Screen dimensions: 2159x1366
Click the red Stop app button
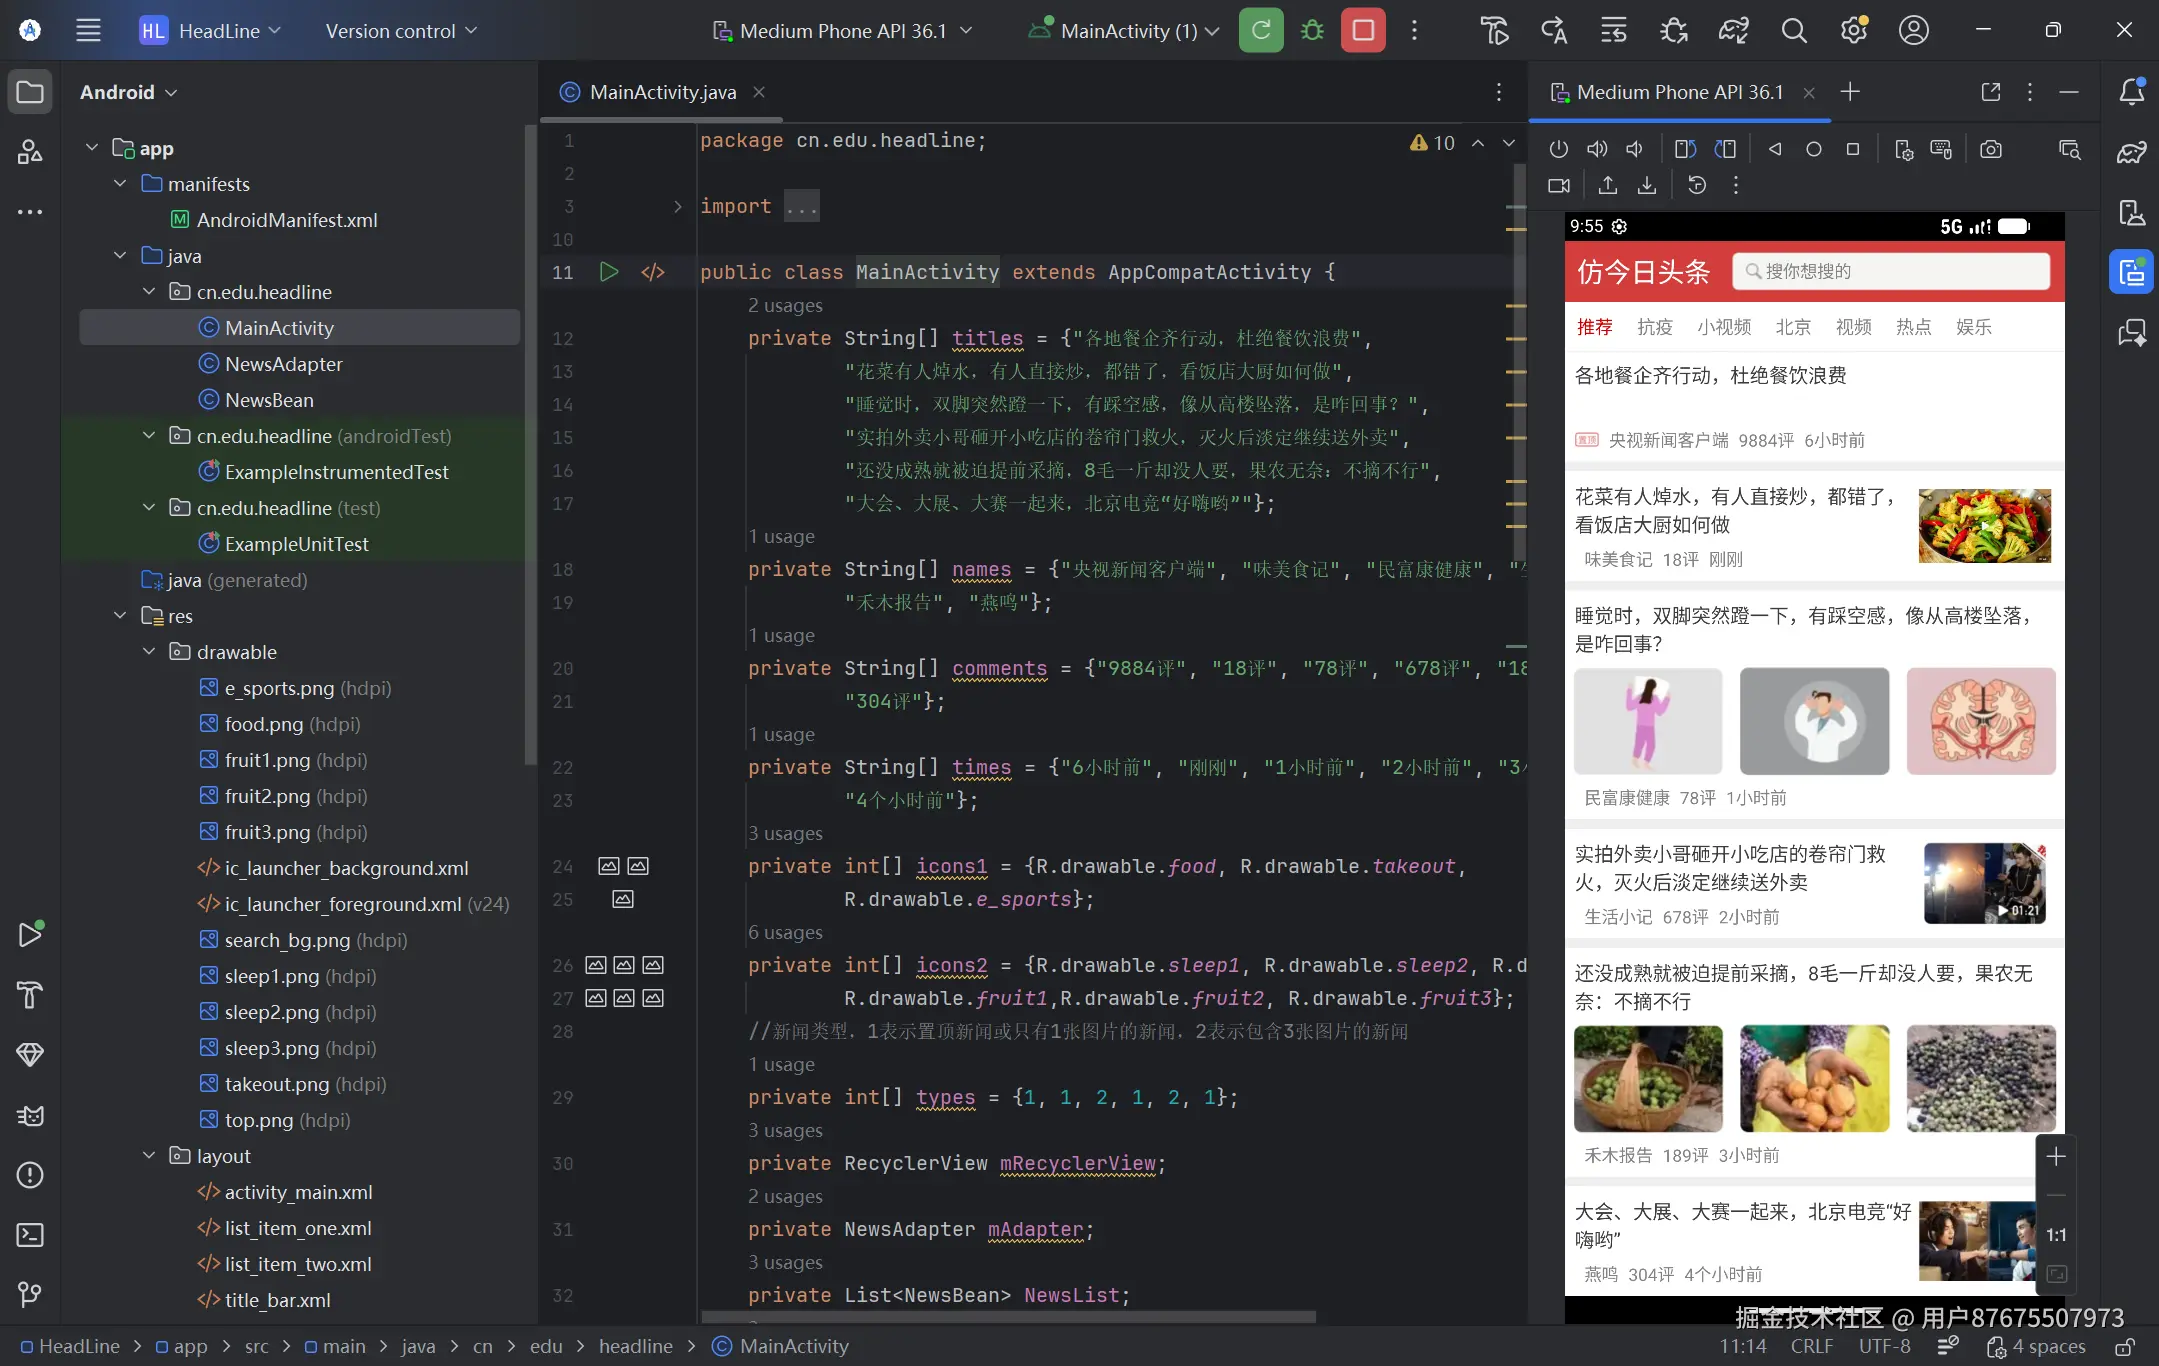point(1363,30)
